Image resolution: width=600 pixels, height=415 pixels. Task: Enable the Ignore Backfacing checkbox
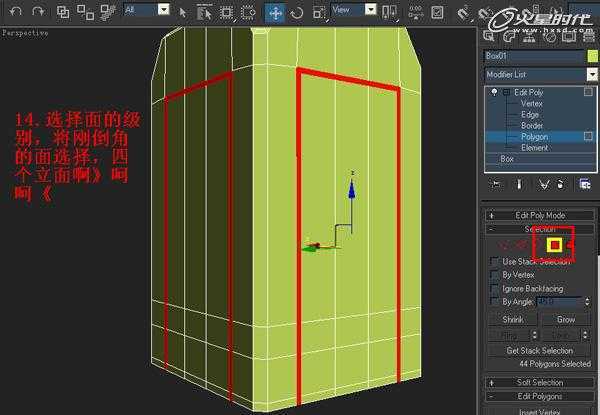point(494,288)
